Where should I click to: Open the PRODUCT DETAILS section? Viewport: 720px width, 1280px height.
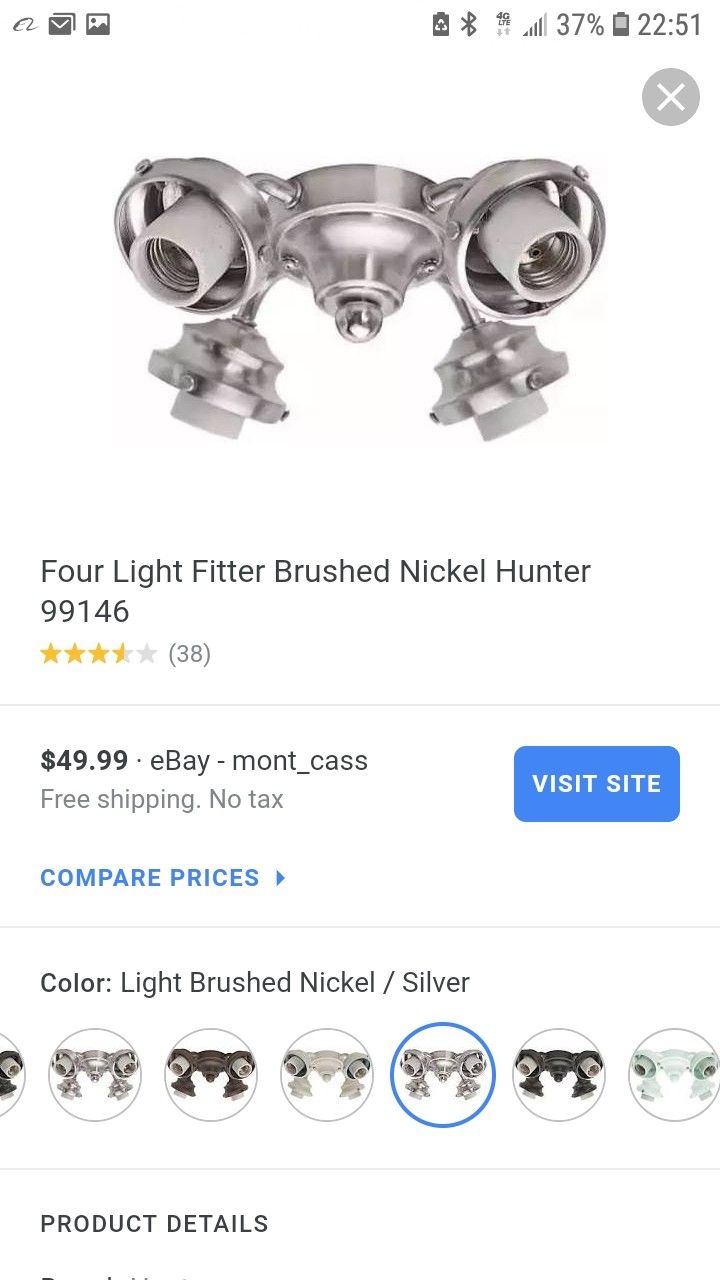click(154, 1223)
